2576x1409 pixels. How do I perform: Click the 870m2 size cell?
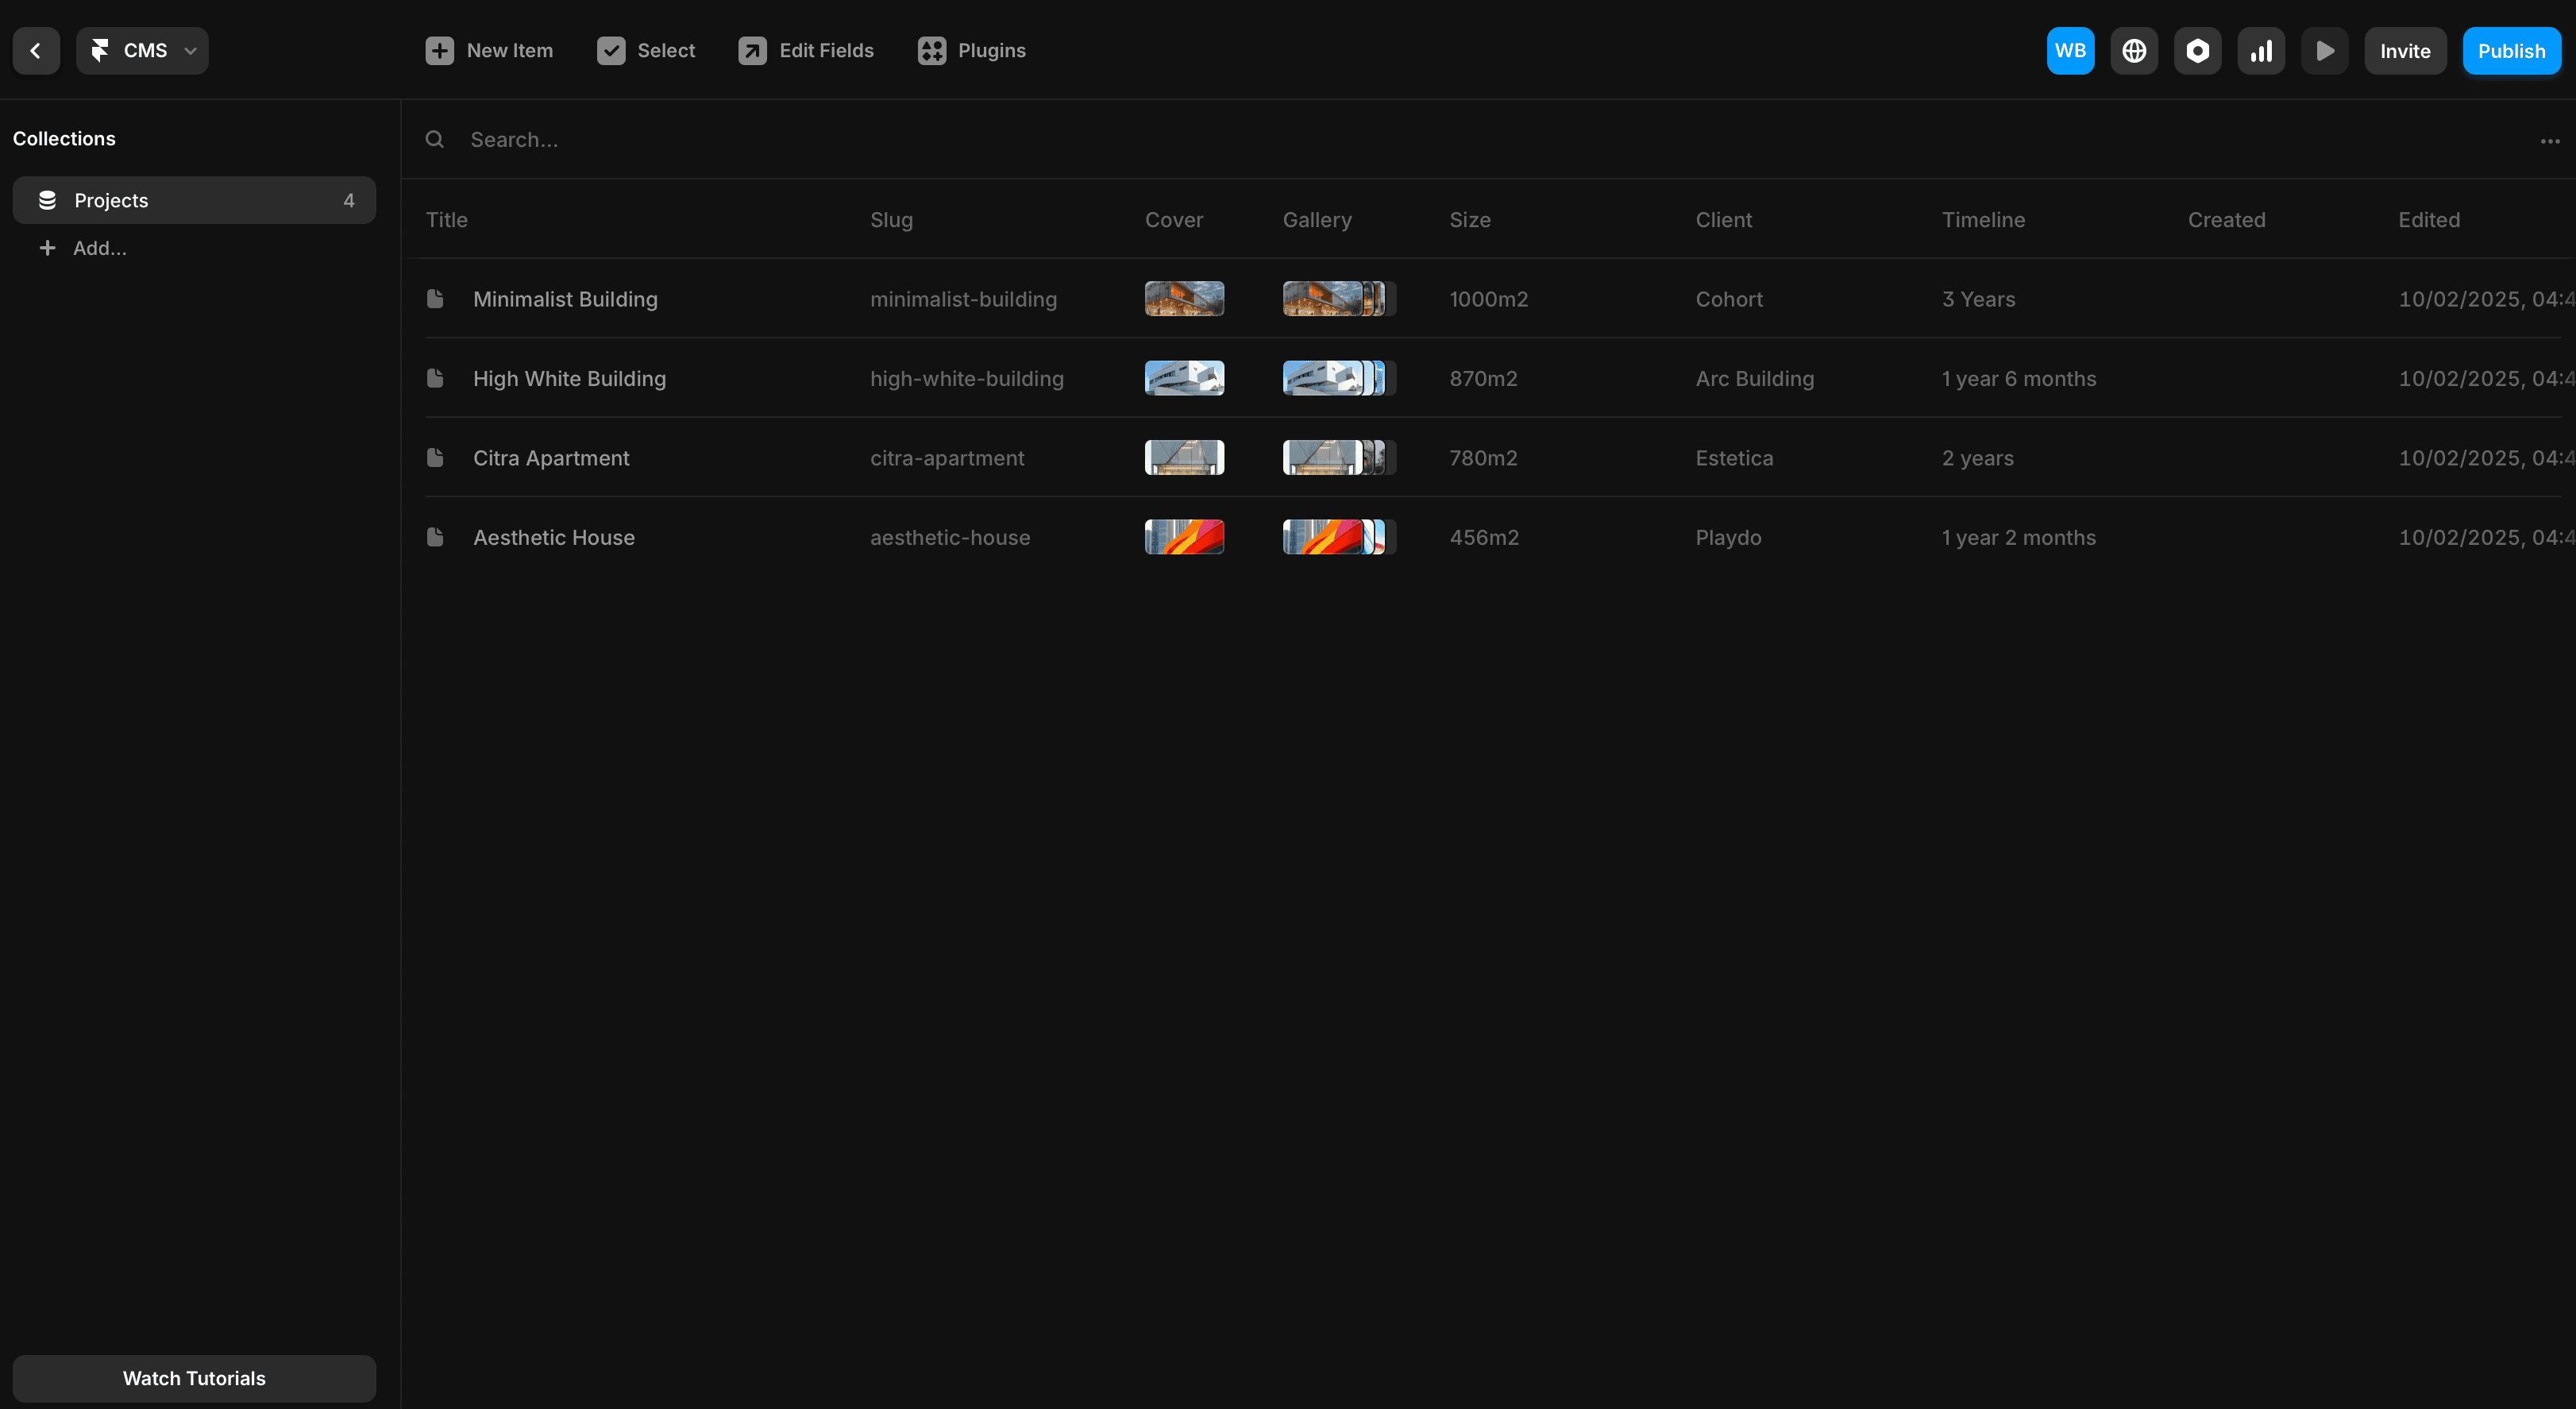click(1483, 379)
